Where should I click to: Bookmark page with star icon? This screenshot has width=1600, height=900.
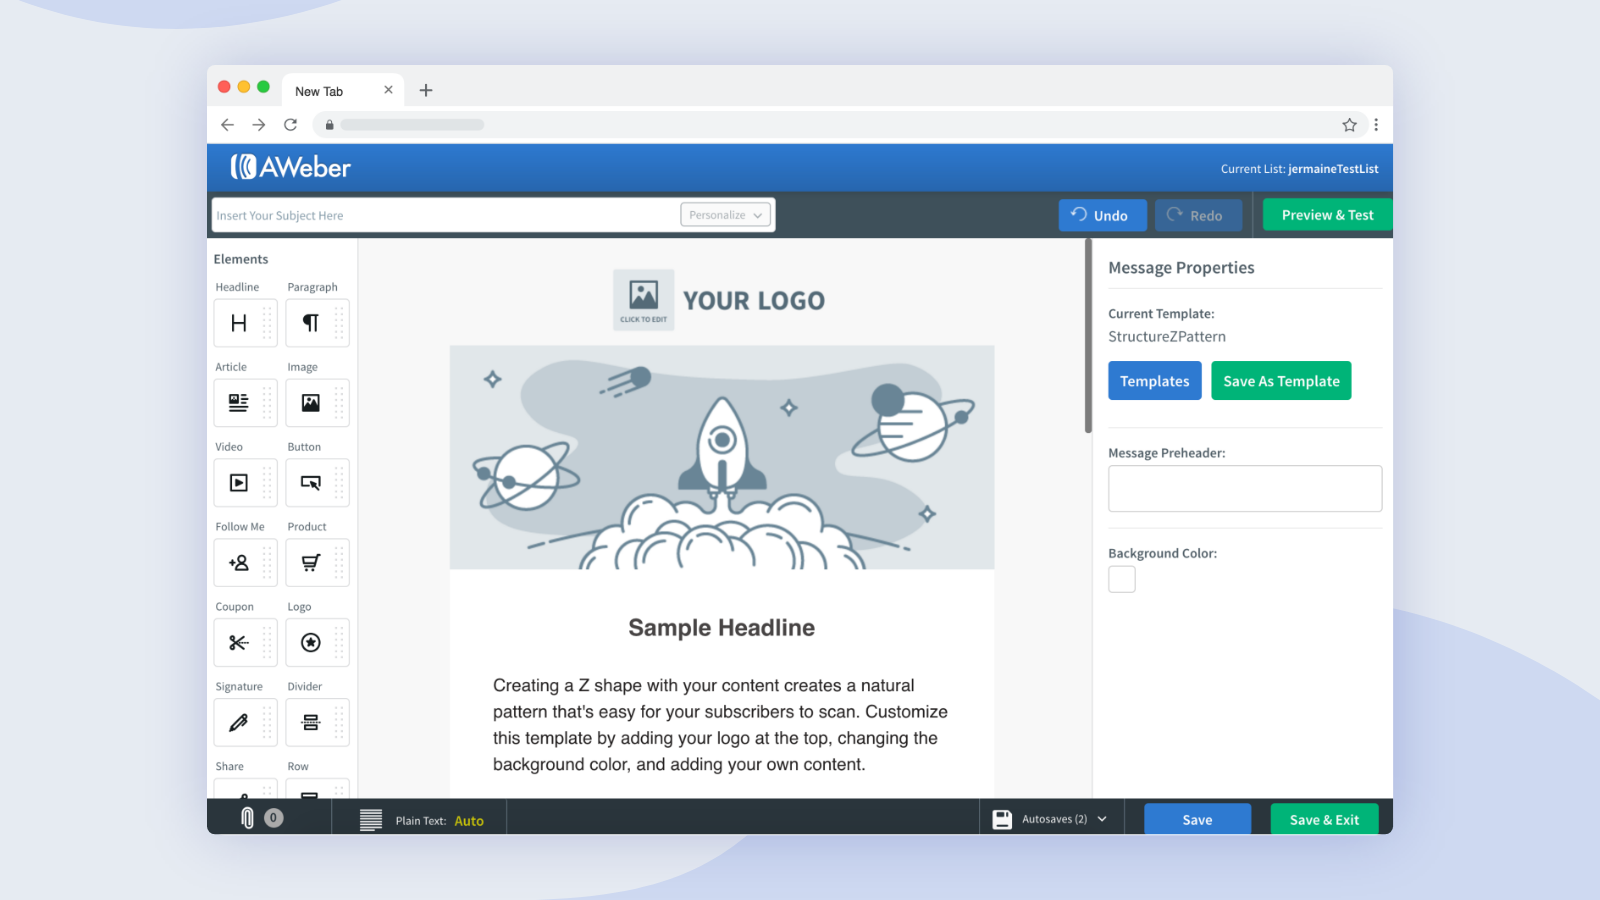tap(1349, 125)
